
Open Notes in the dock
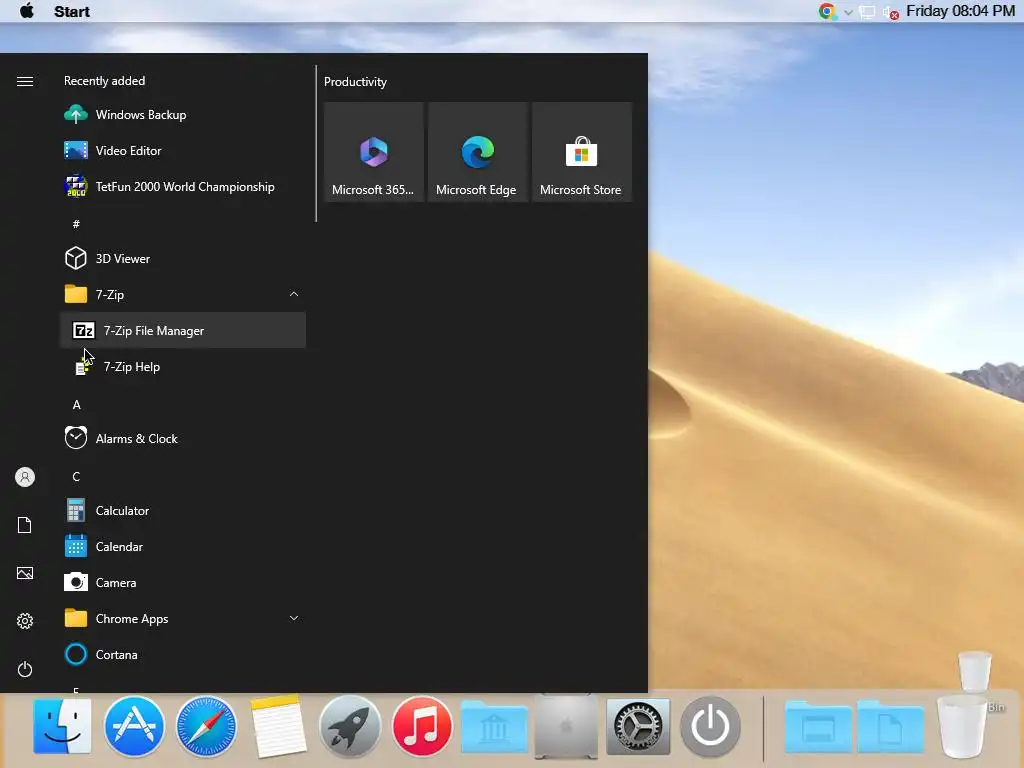point(278,726)
